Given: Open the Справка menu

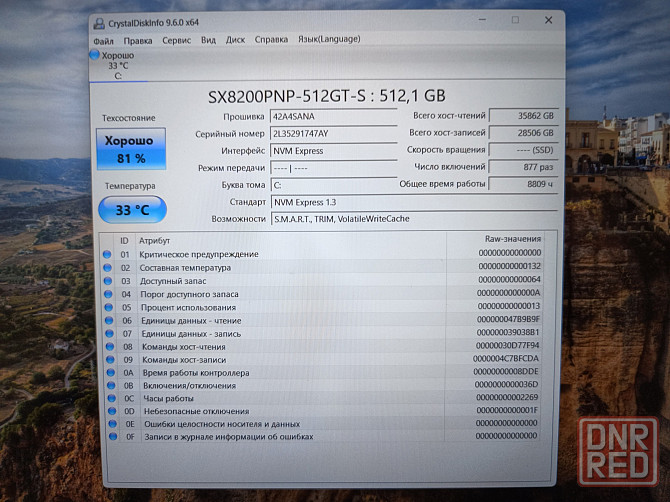Looking at the screenshot, I should click(x=271, y=39).
